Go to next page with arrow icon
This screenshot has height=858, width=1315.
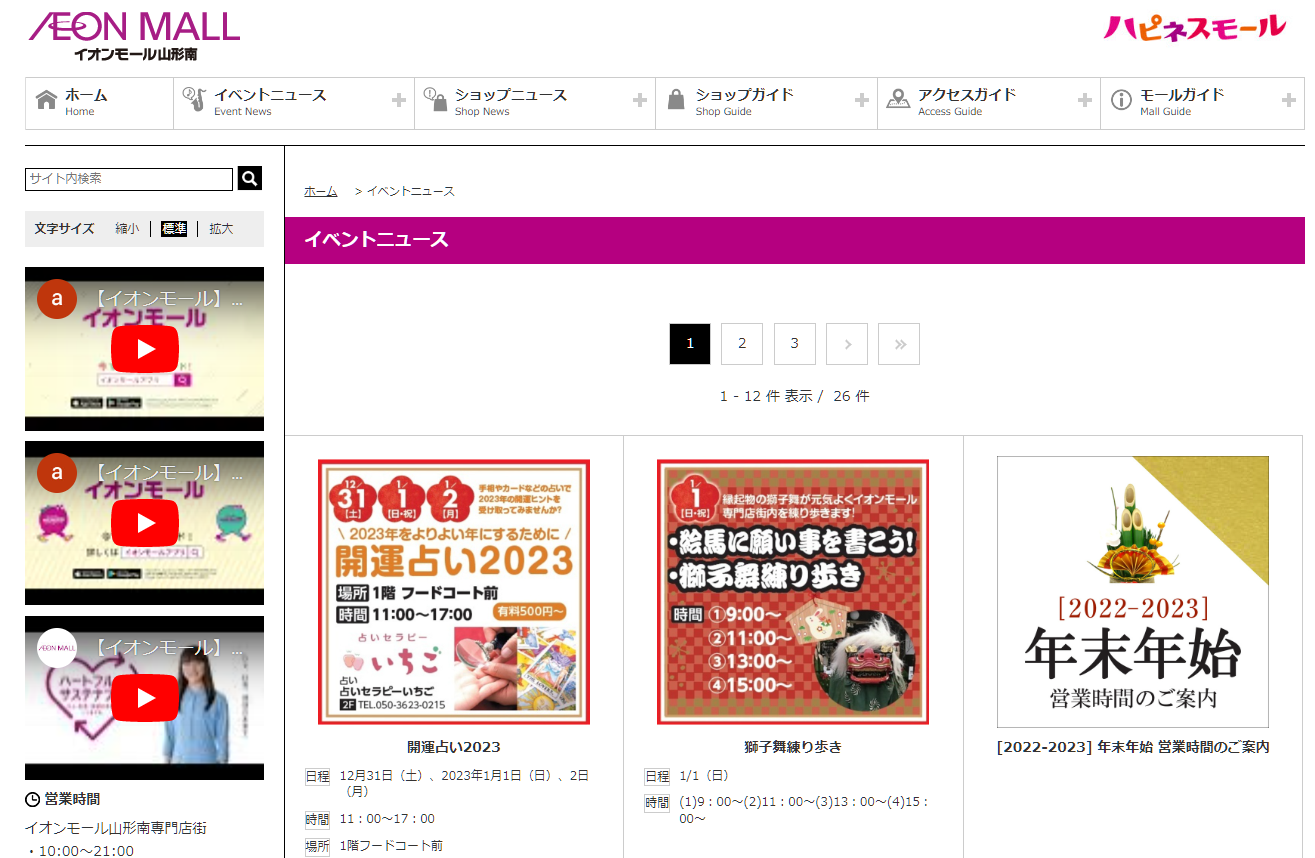(x=847, y=344)
